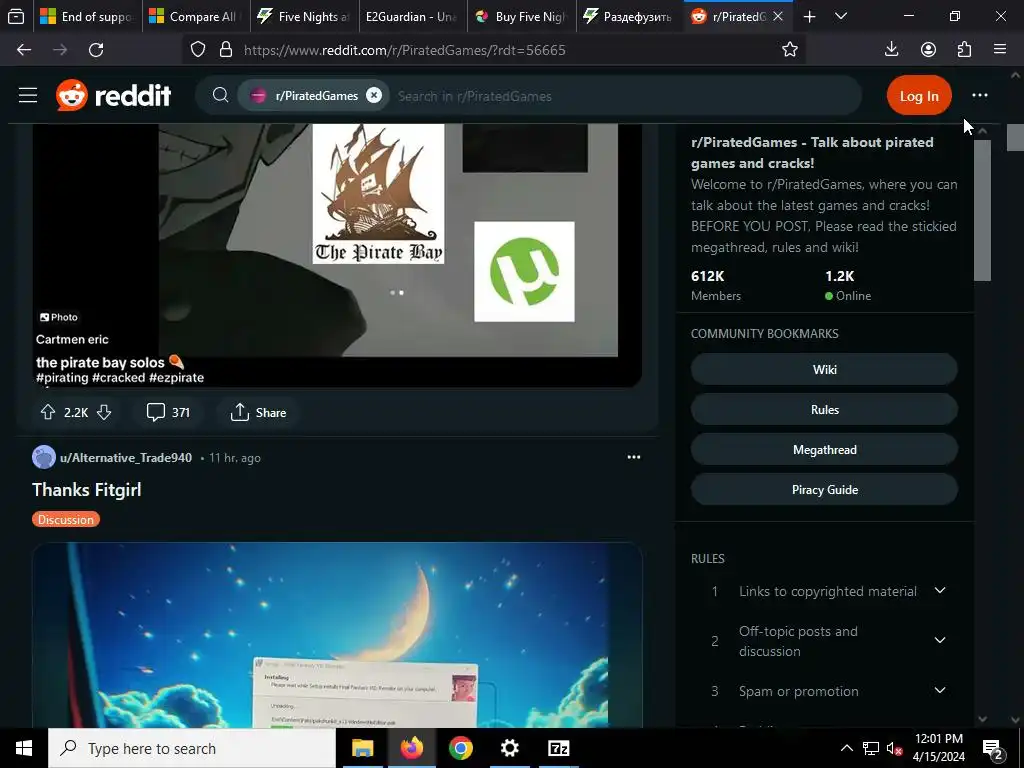Click the muted volume tray icon
This screenshot has width=1024, height=768.
pos(894,748)
